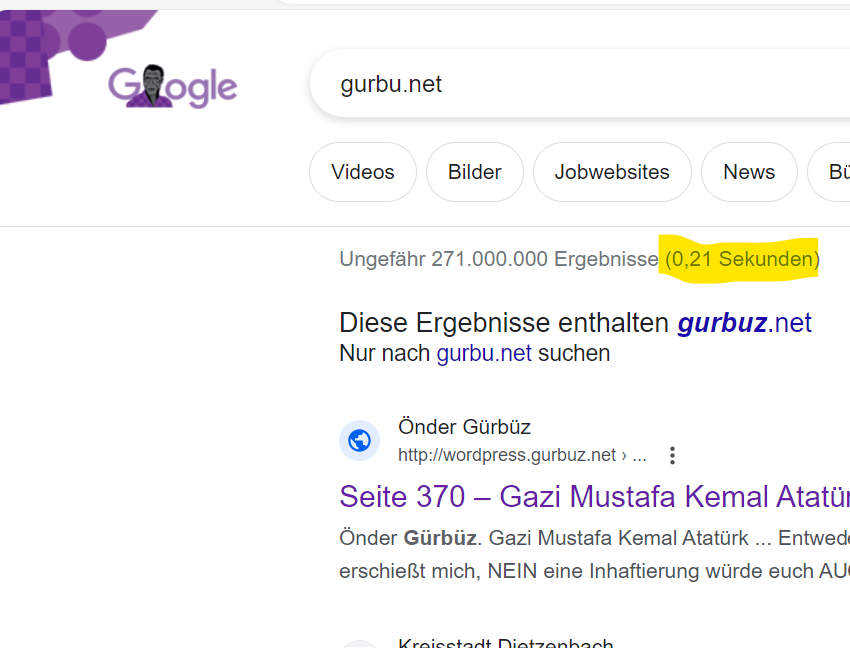Select the News filter chip
The width and height of the screenshot is (850, 648).
point(749,172)
